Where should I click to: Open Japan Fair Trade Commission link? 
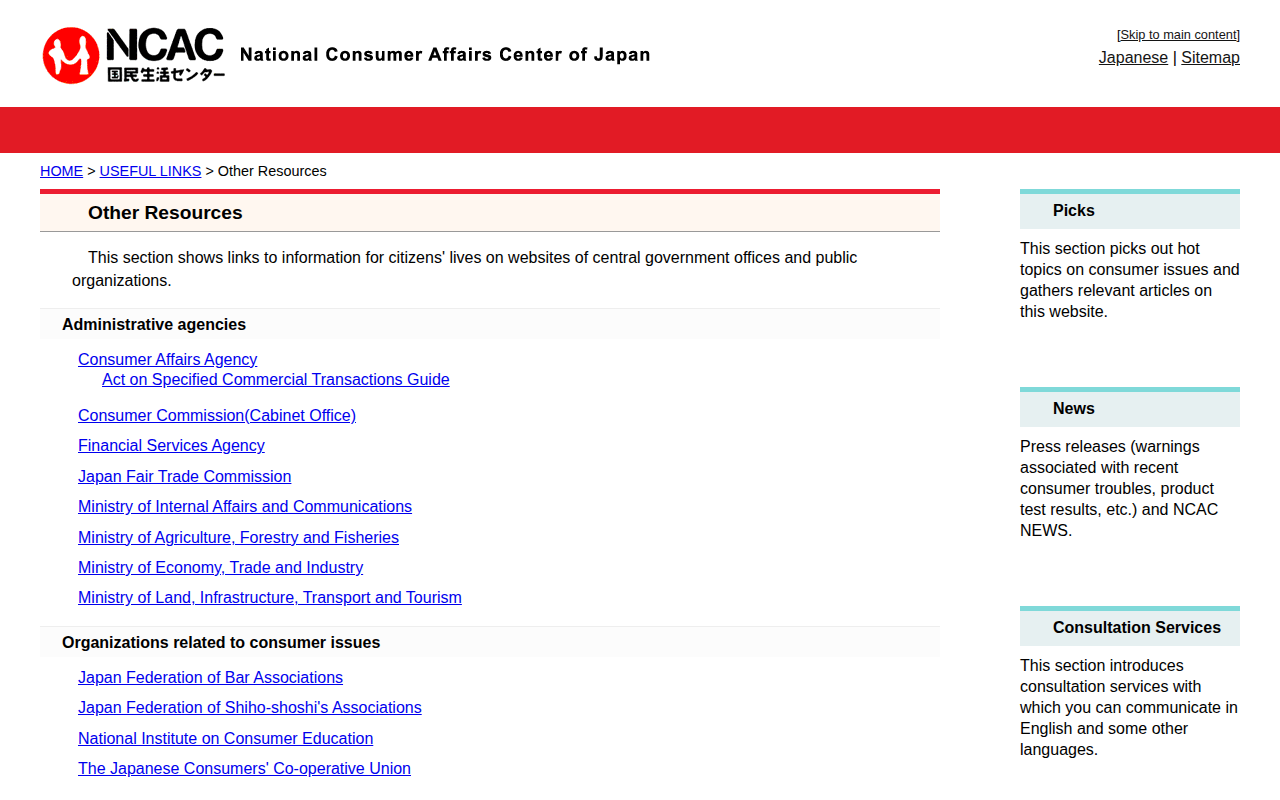185,477
